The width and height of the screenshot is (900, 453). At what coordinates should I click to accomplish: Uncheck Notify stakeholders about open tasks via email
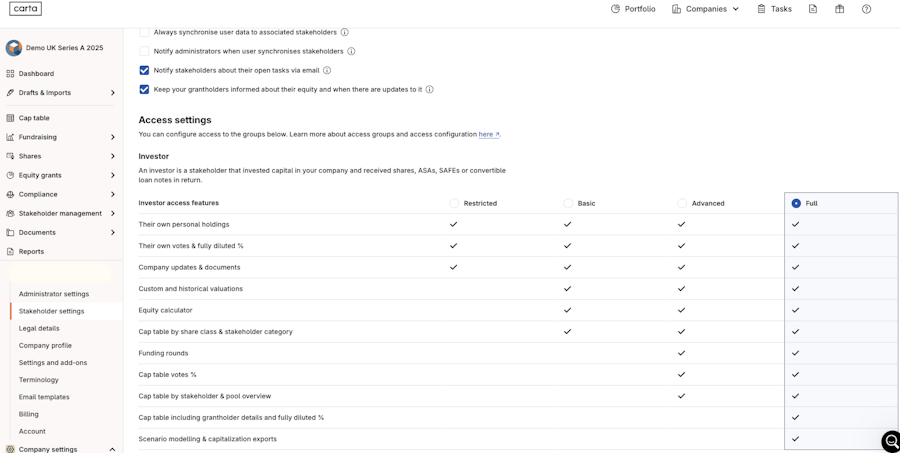[x=144, y=71]
